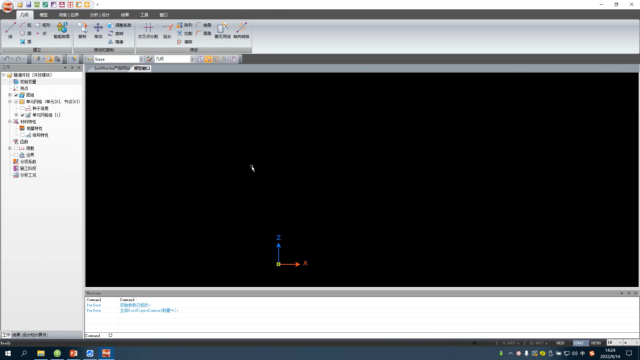640x360 pixels.
Task: Click the Intersection split (交叉点分割) tool
Action: [x=148, y=30]
